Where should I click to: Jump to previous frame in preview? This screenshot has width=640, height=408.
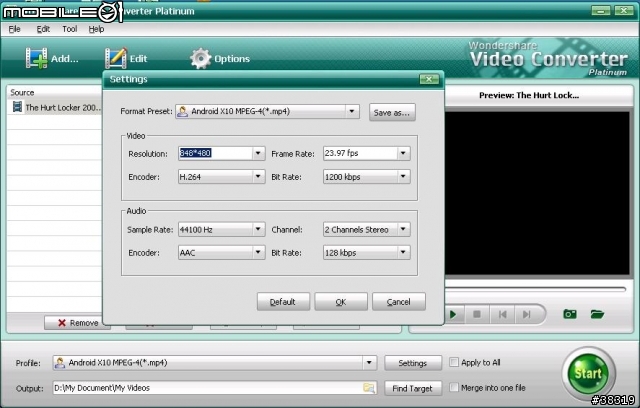pyautogui.click(x=502, y=314)
